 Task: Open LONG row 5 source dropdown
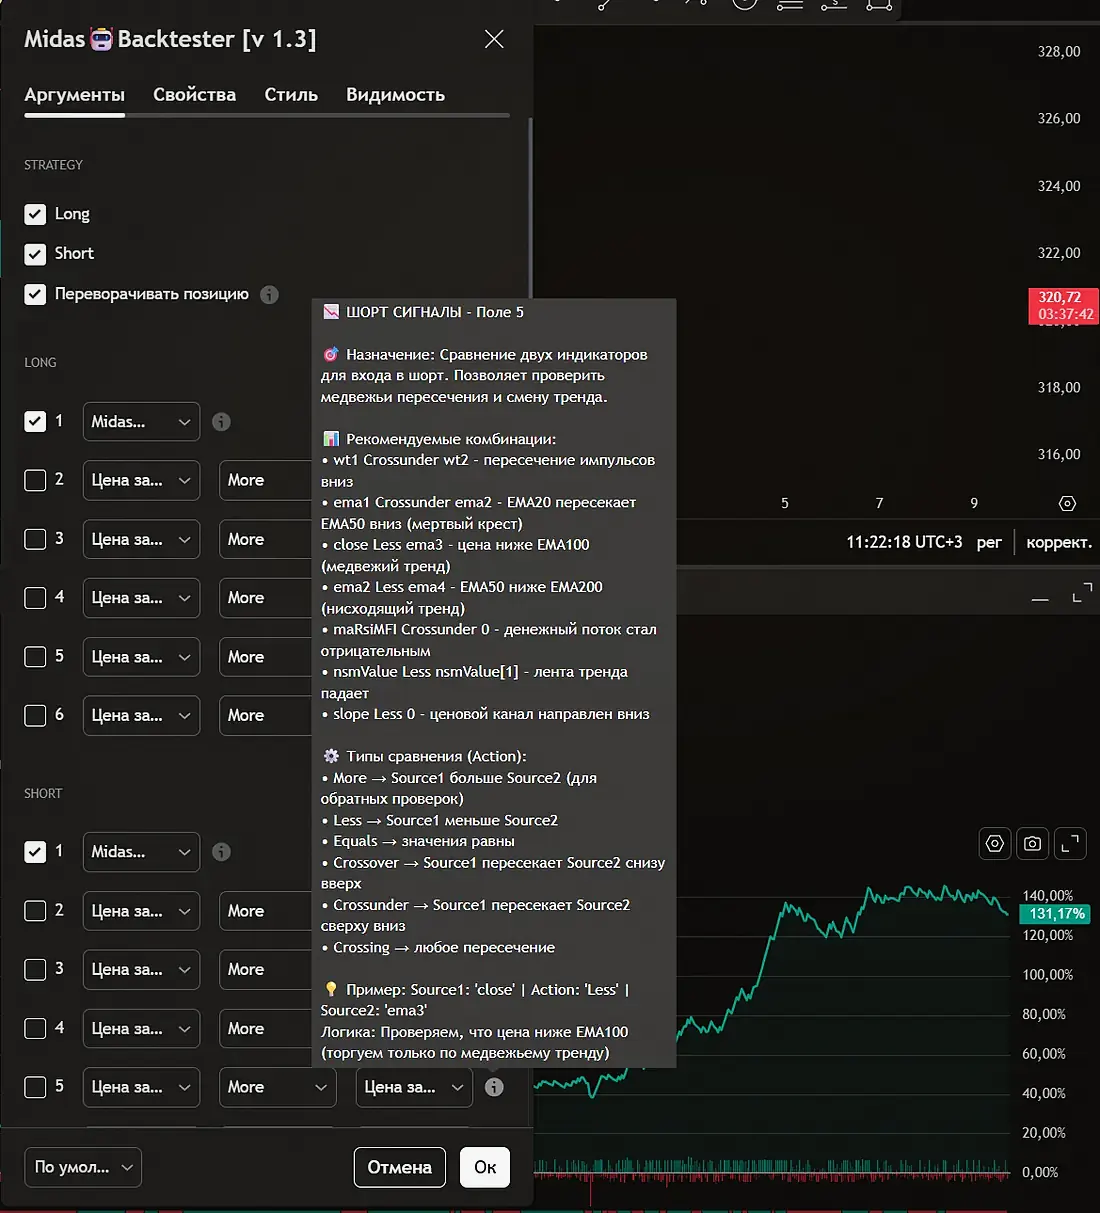point(141,657)
